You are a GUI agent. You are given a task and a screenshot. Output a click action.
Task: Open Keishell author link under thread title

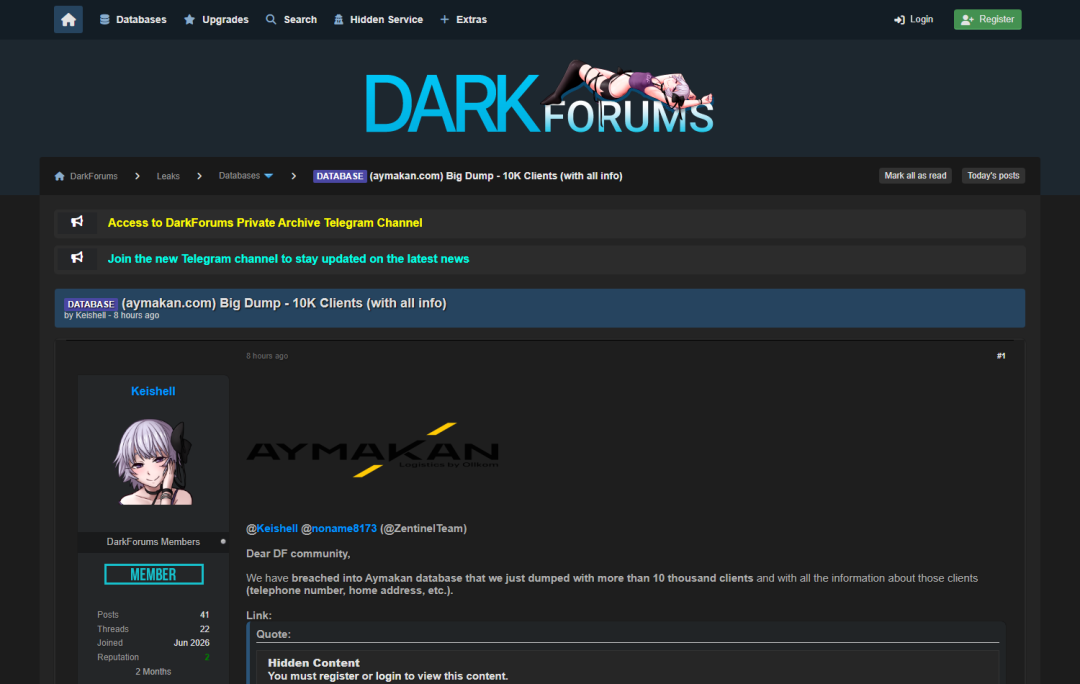[x=91, y=315]
